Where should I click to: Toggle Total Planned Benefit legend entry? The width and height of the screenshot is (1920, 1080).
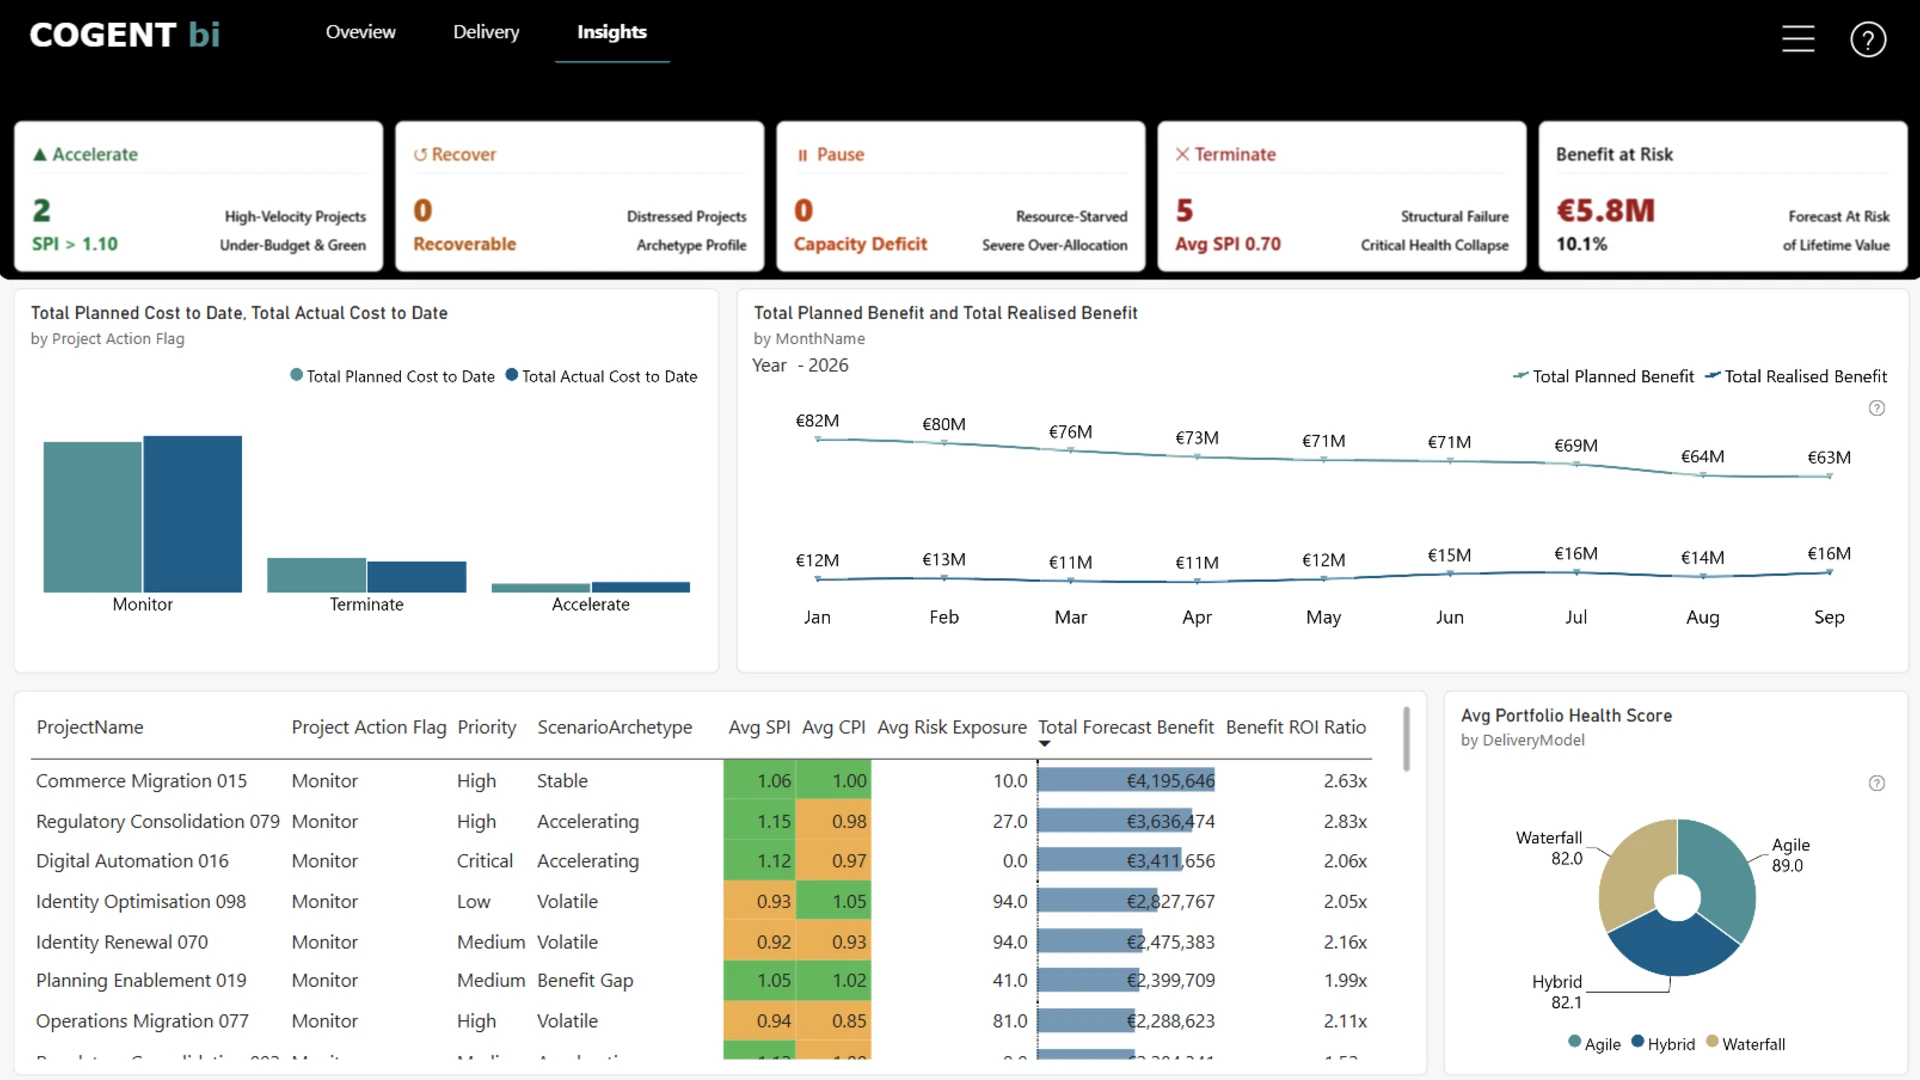coord(1603,376)
